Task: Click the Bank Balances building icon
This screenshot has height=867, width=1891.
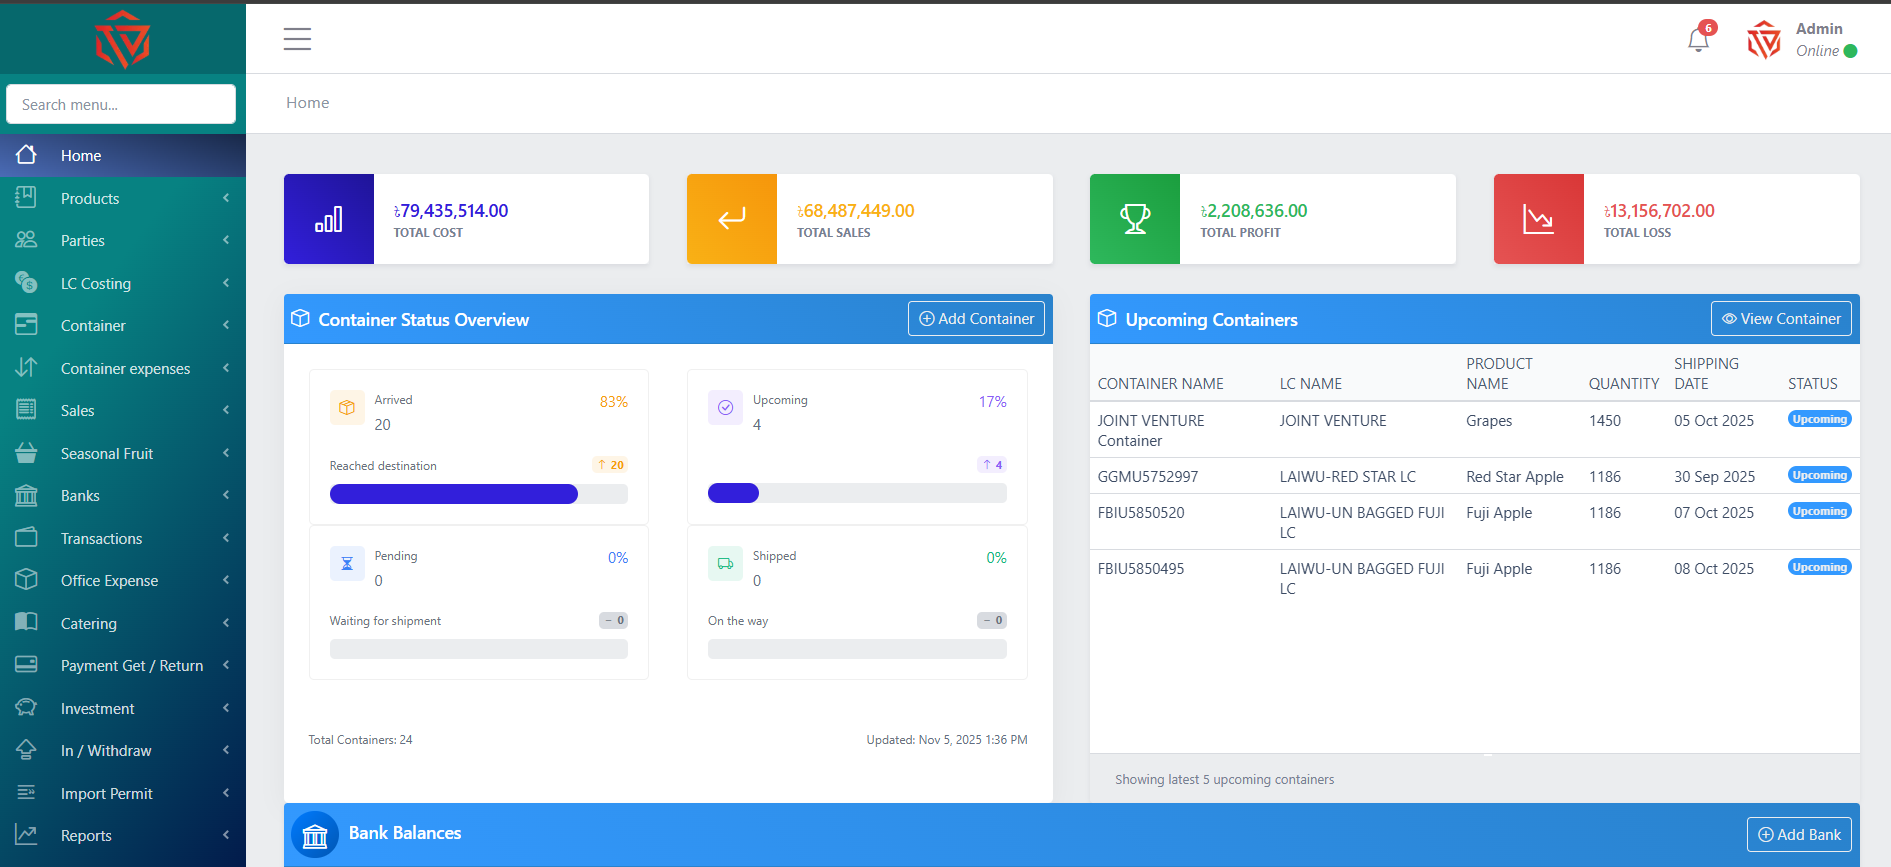Action: (315, 835)
